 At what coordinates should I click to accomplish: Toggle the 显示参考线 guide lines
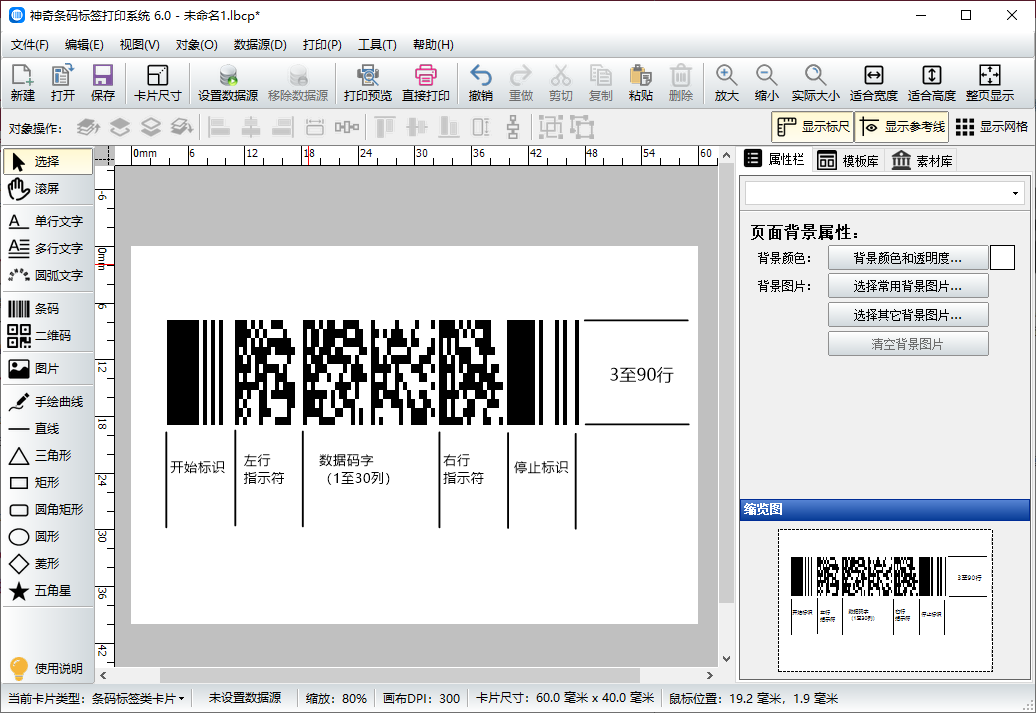pyautogui.click(x=902, y=127)
